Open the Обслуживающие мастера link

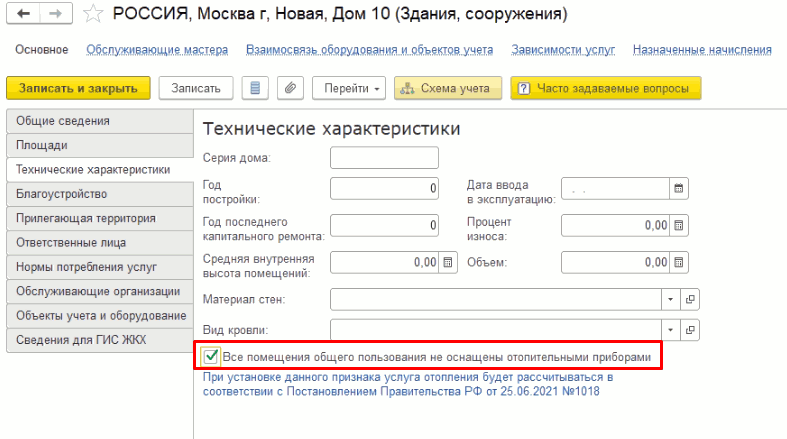pos(157,49)
